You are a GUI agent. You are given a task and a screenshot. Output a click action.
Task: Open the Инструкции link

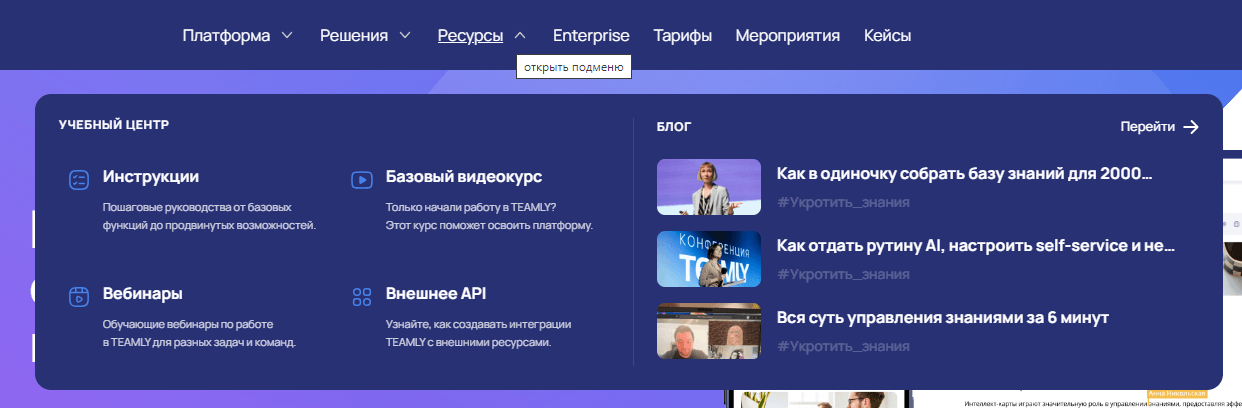pyautogui.click(x=151, y=177)
